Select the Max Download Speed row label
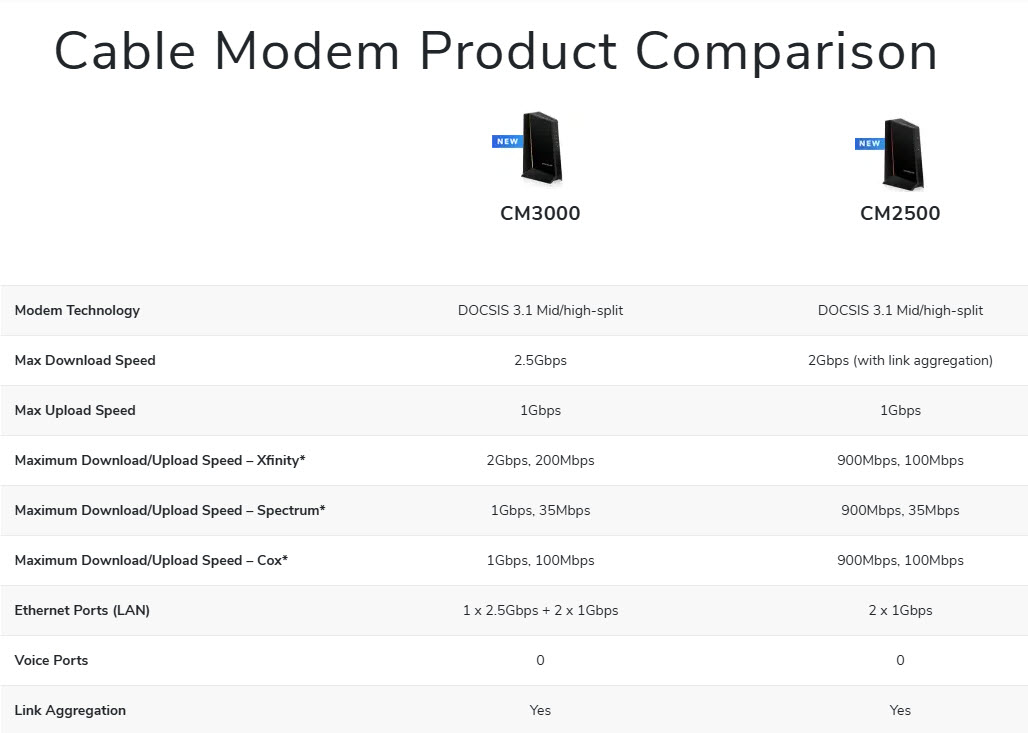This screenshot has width=1028, height=733. click(x=85, y=360)
